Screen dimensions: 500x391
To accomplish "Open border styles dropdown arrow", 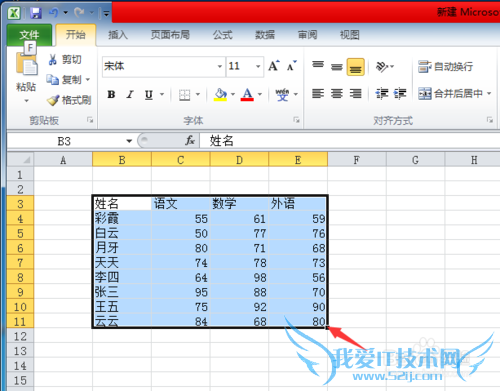I will pos(198,95).
